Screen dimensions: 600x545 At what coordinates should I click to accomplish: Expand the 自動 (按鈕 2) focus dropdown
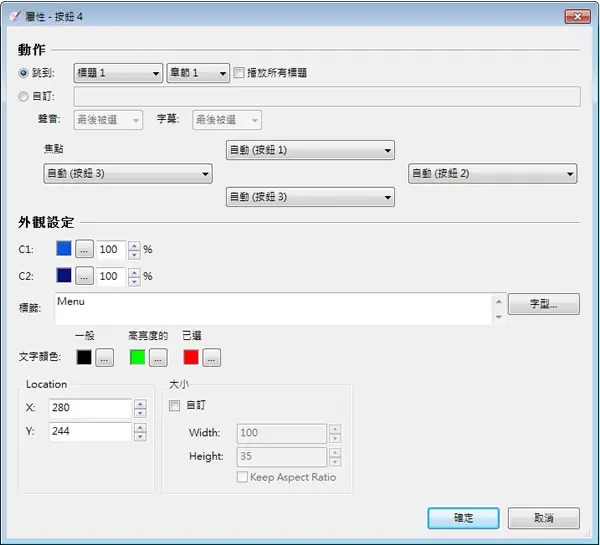click(x=492, y=173)
